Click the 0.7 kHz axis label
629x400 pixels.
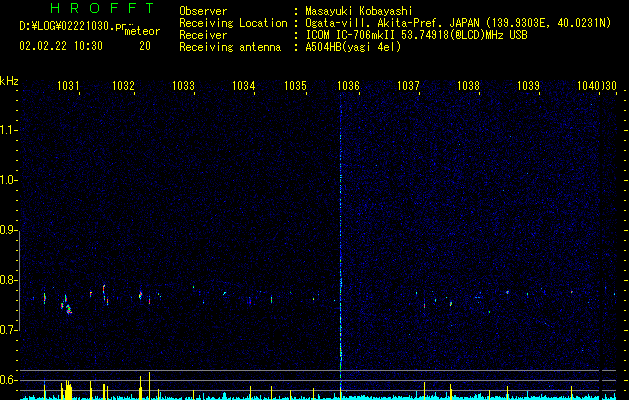click(8, 330)
